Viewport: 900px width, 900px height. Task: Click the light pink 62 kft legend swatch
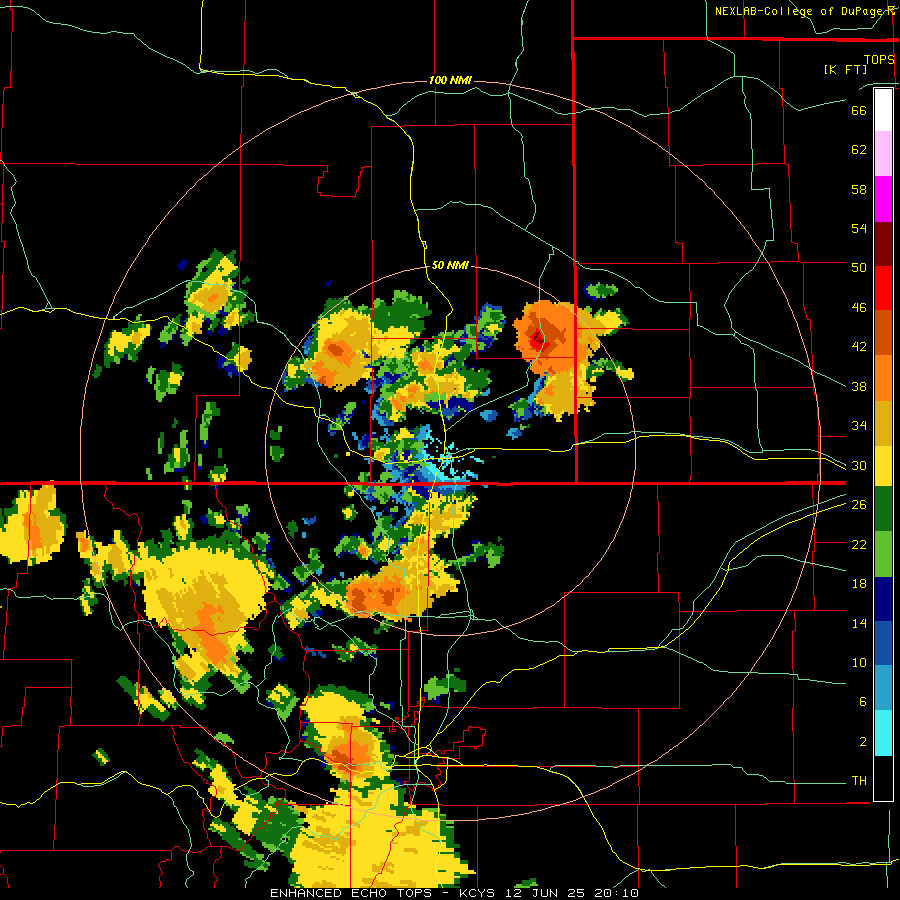pos(883,153)
